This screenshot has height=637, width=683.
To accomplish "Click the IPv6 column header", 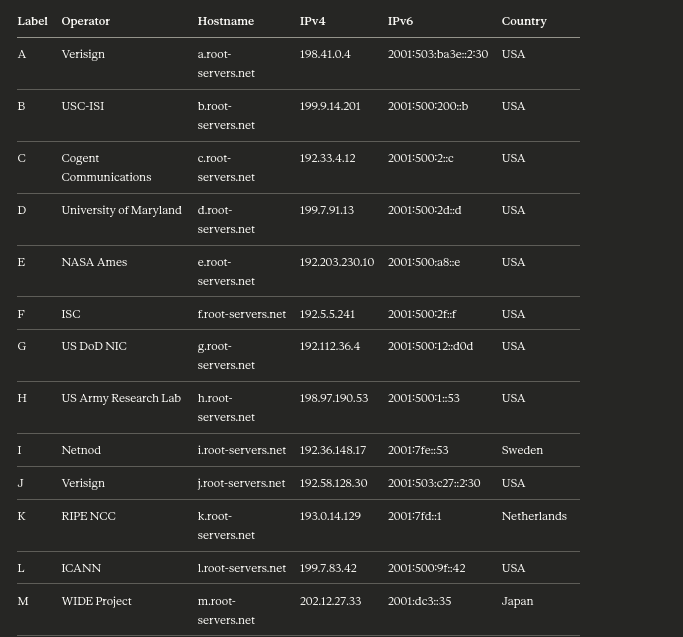I will (x=400, y=21).
